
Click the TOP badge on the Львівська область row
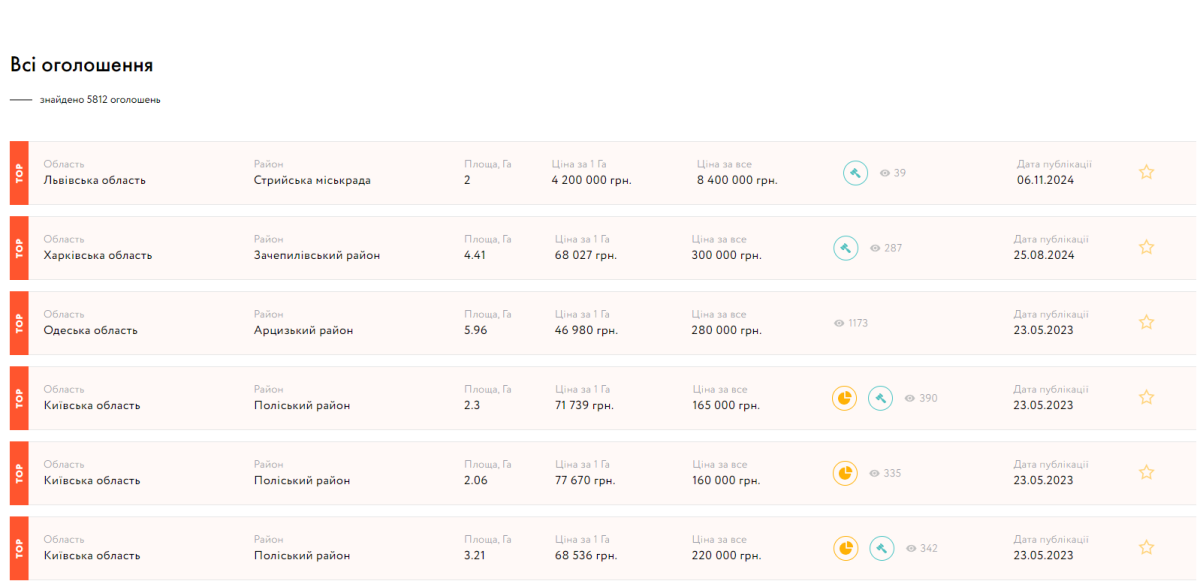[x=19, y=173]
